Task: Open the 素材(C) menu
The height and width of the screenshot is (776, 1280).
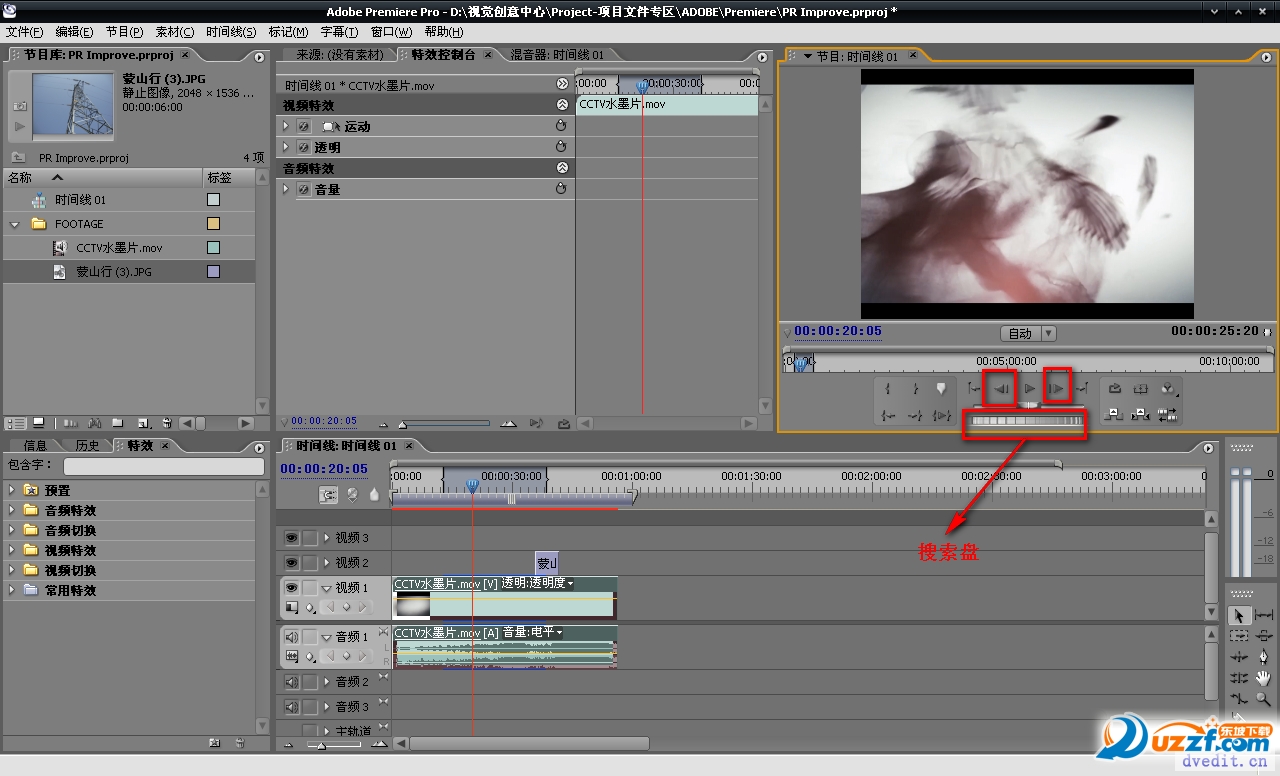Action: point(174,32)
